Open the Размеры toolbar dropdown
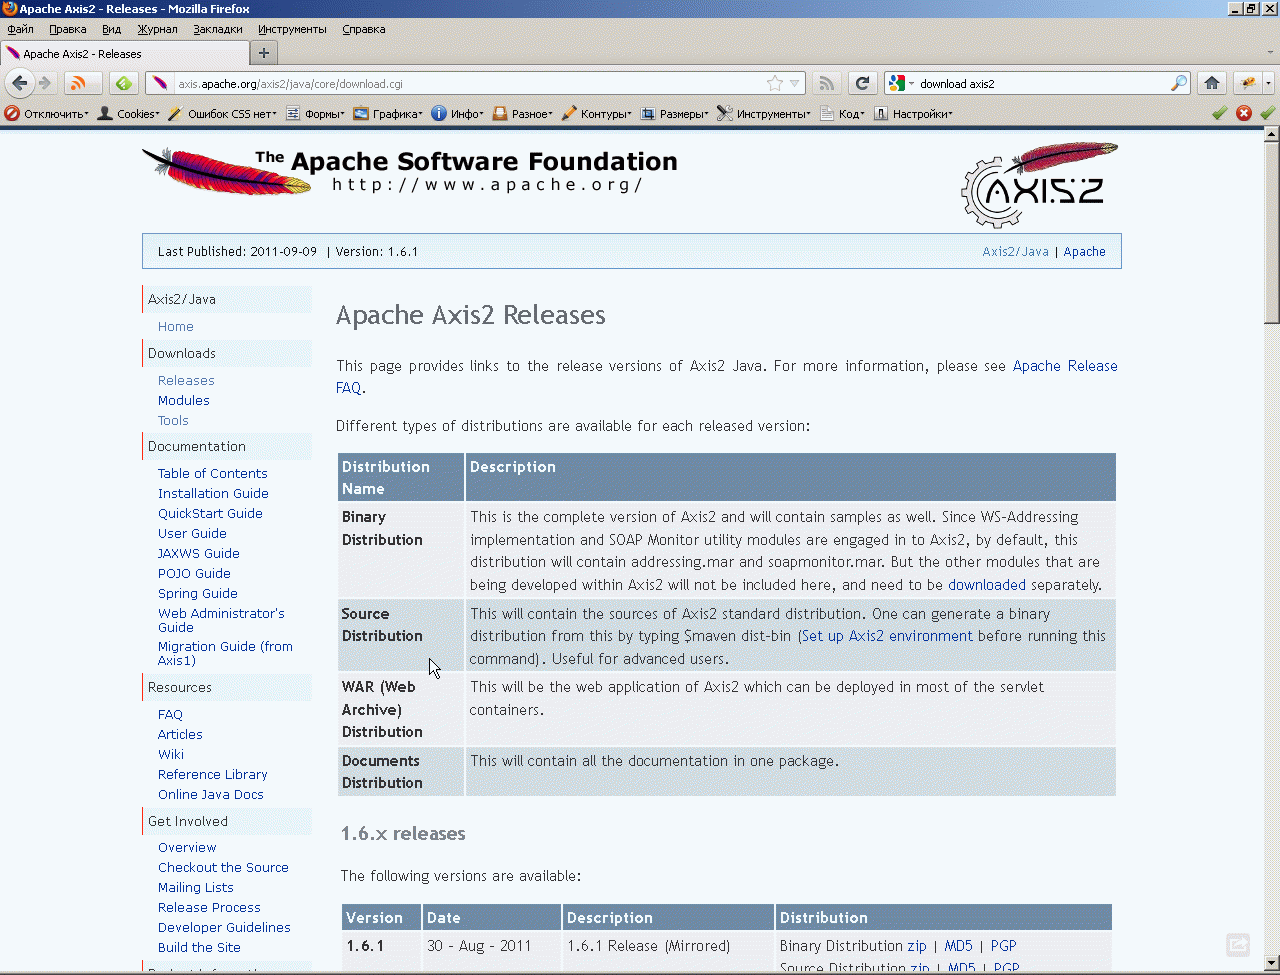Image resolution: width=1280 pixels, height=975 pixels. coord(674,114)
